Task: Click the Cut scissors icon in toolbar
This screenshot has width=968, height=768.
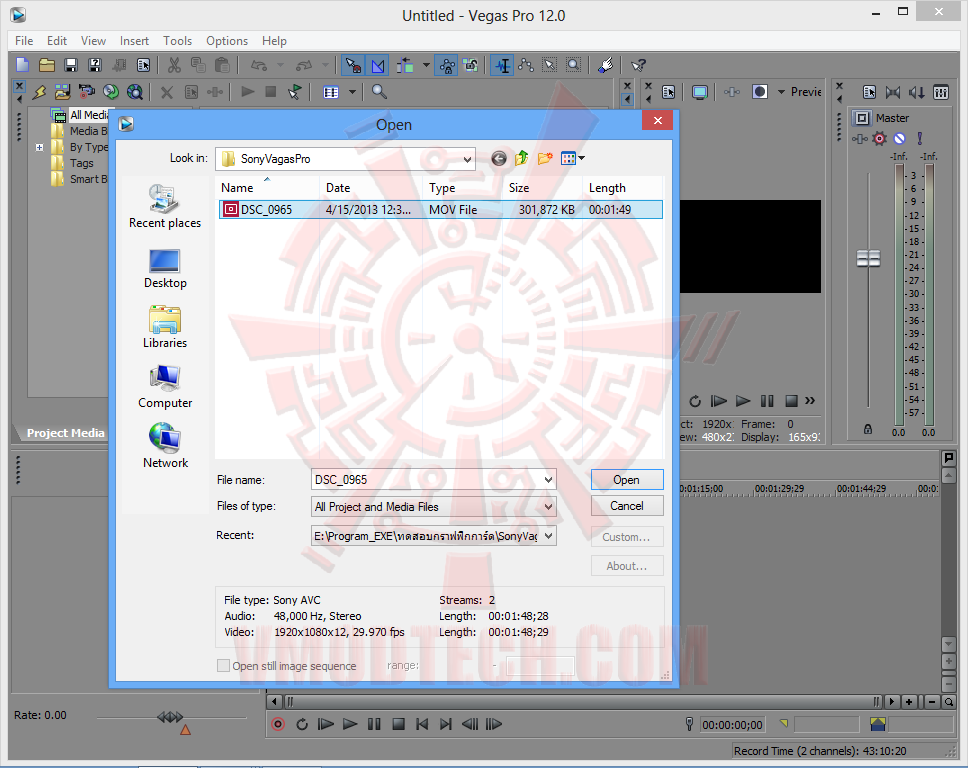Action: (x=174, y=65)
